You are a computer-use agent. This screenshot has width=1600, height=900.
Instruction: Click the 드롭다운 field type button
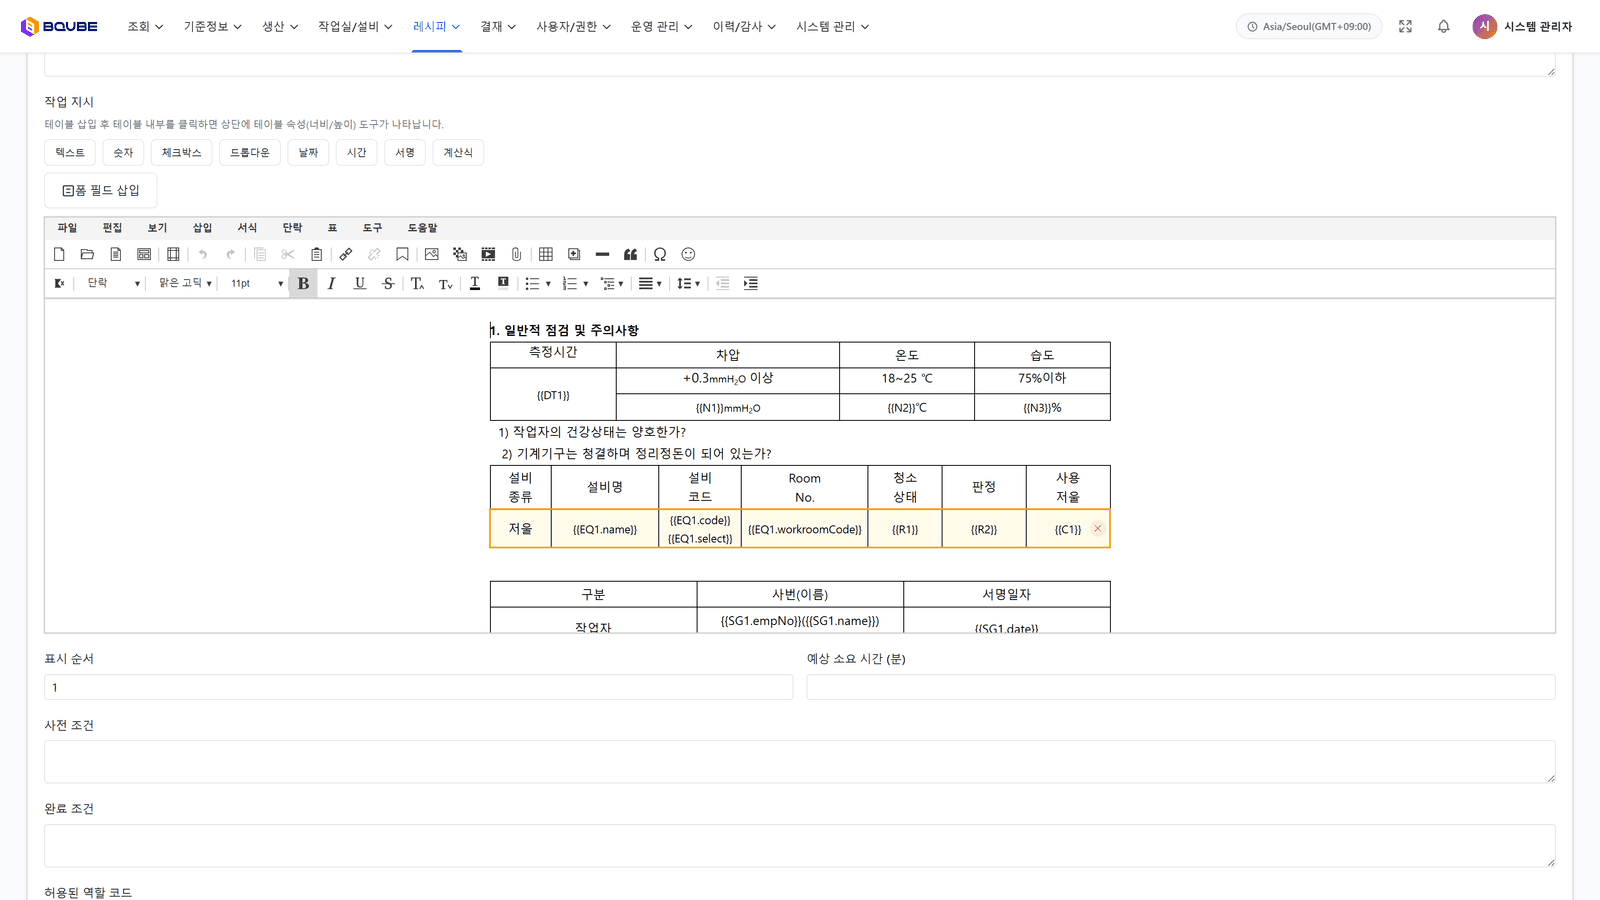pos(250,153)
